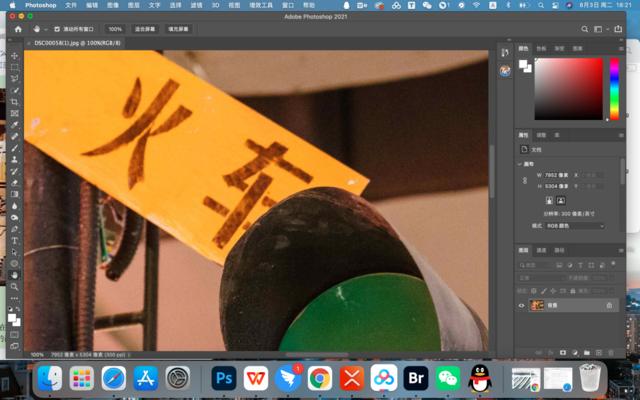
Task: Click the Home icon in options bar
Action: [x=18, y=29]
